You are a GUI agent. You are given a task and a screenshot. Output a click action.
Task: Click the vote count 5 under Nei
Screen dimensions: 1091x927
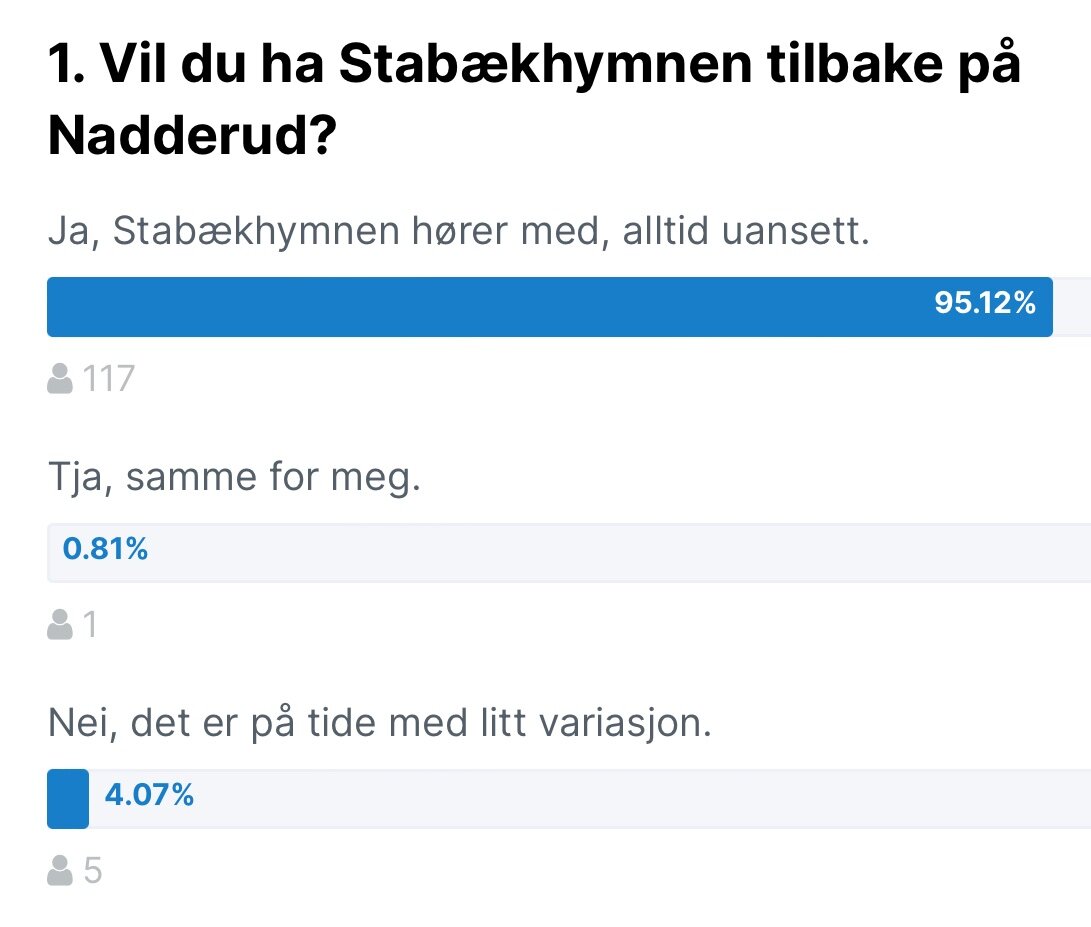click(93, 871)
